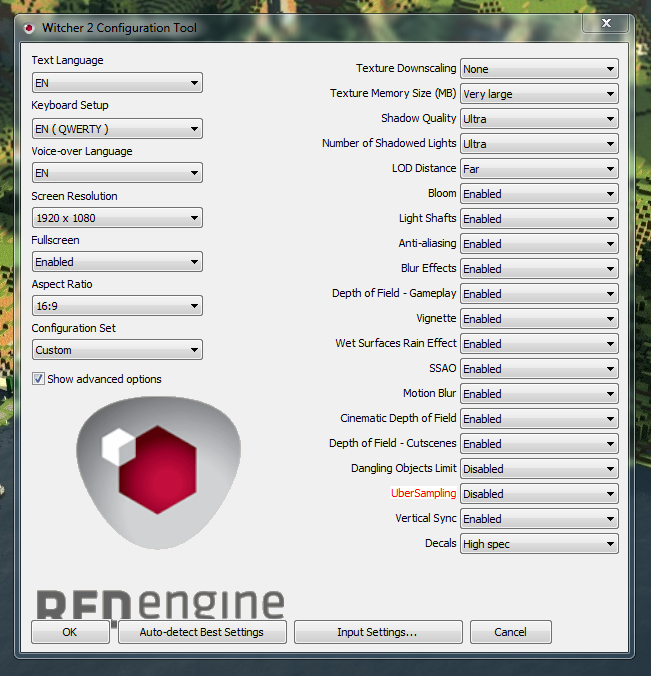Open the Voice-over Language dropdown
The height and width of the screenshot is (676, 651).
point(117,173)
